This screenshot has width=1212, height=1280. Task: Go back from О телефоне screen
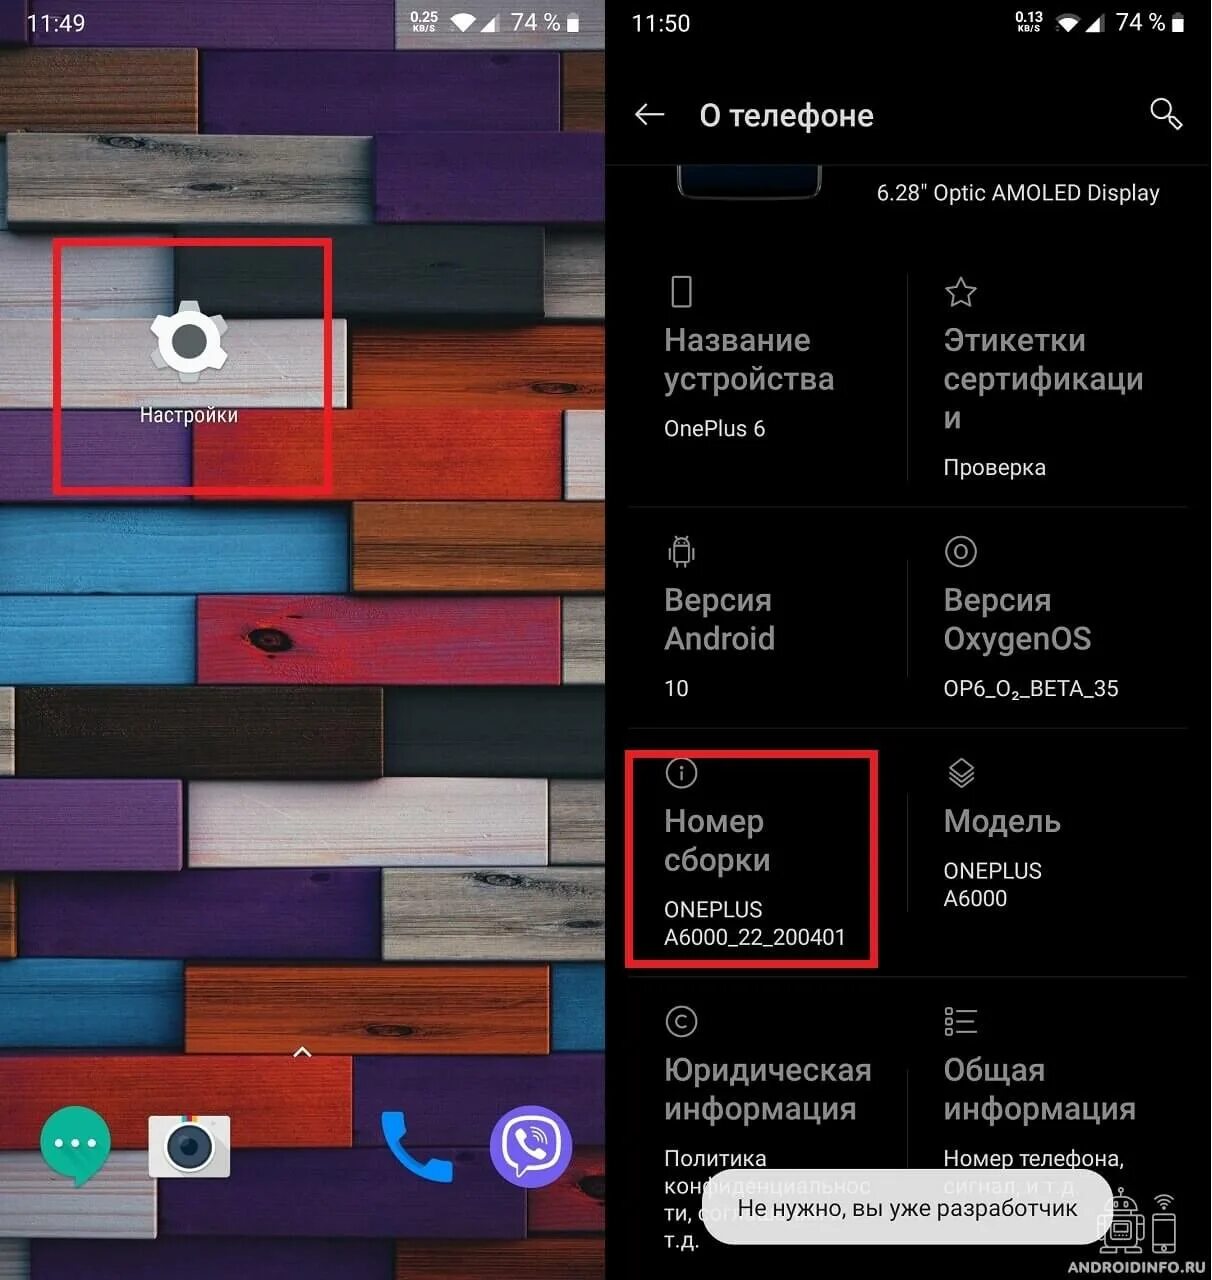(650, 115)
